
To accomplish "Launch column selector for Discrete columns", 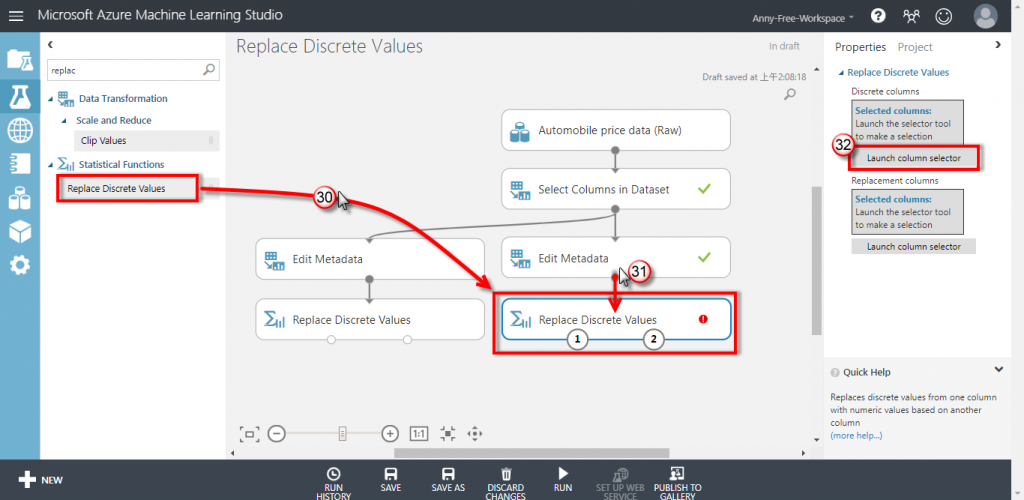I will pos(914,158).
